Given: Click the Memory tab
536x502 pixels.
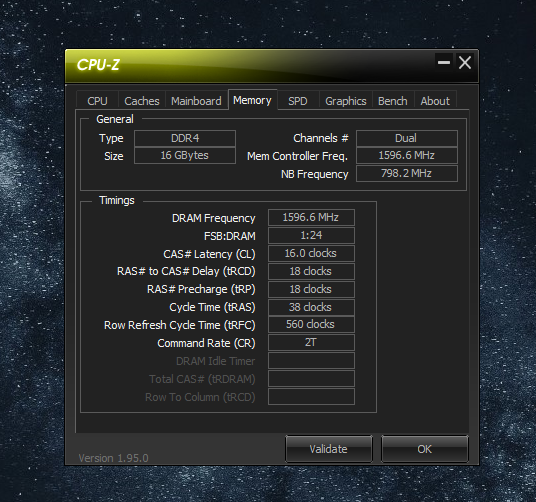Looking at the screenshot, I should (252, 100).
